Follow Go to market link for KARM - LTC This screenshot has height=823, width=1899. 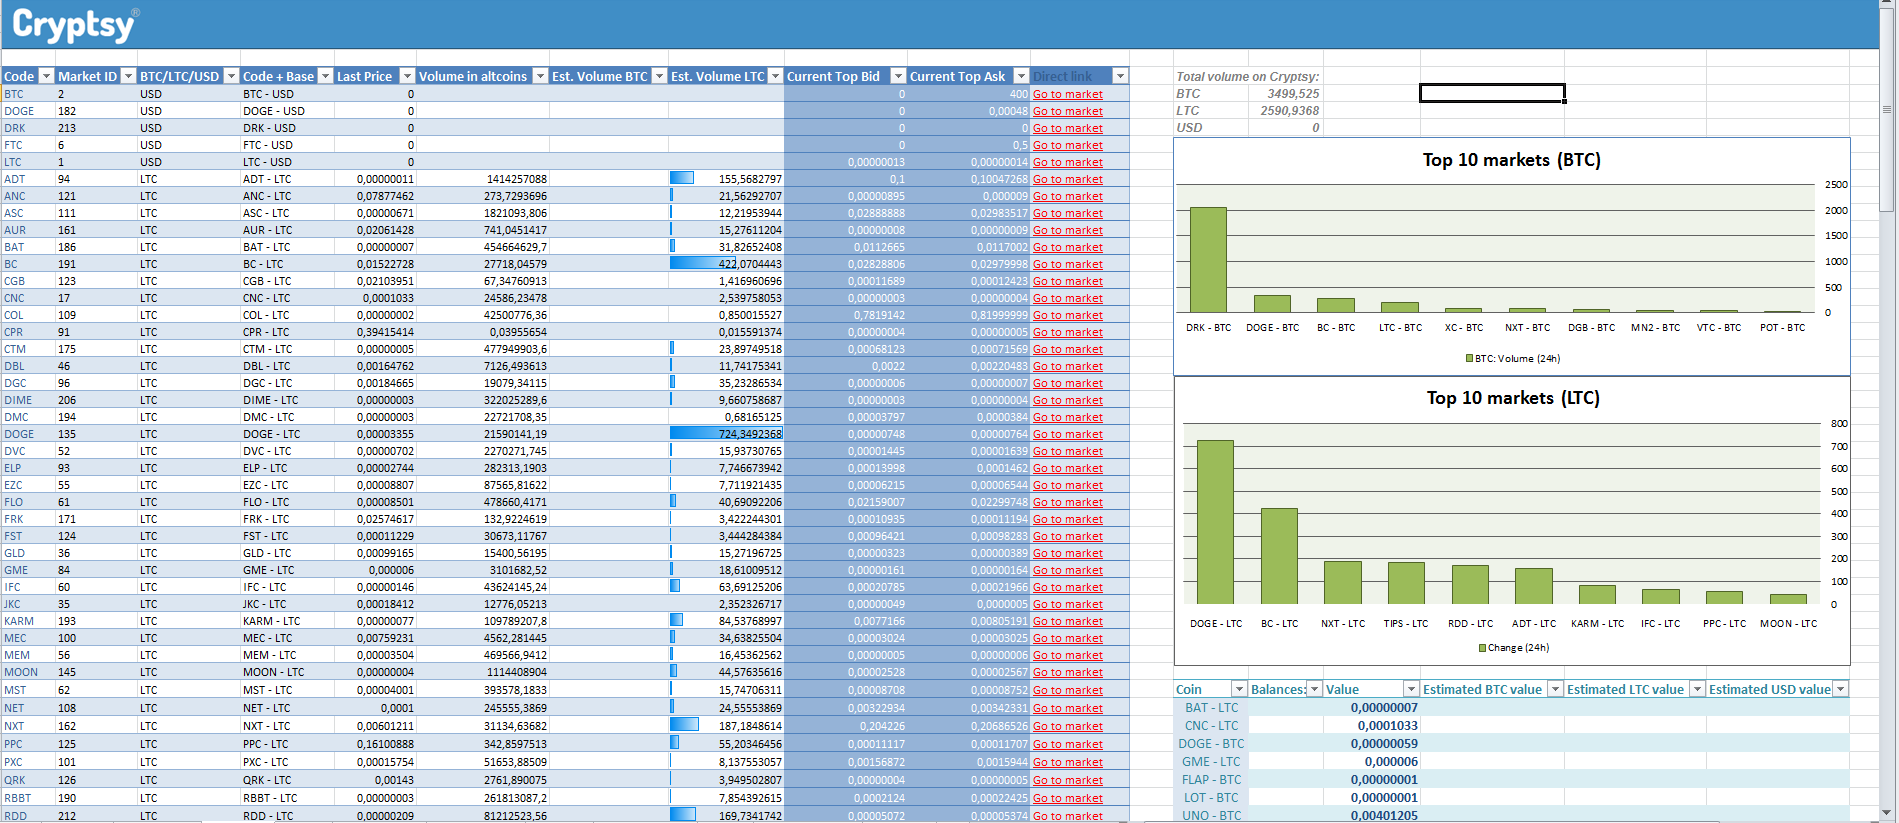[x=1068, y=621]
